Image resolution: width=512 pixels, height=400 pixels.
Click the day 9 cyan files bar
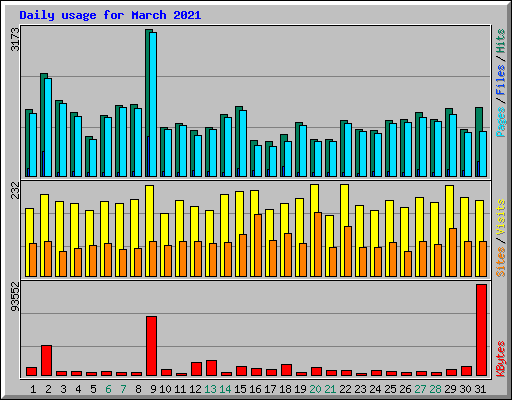(x=153, y=104)
